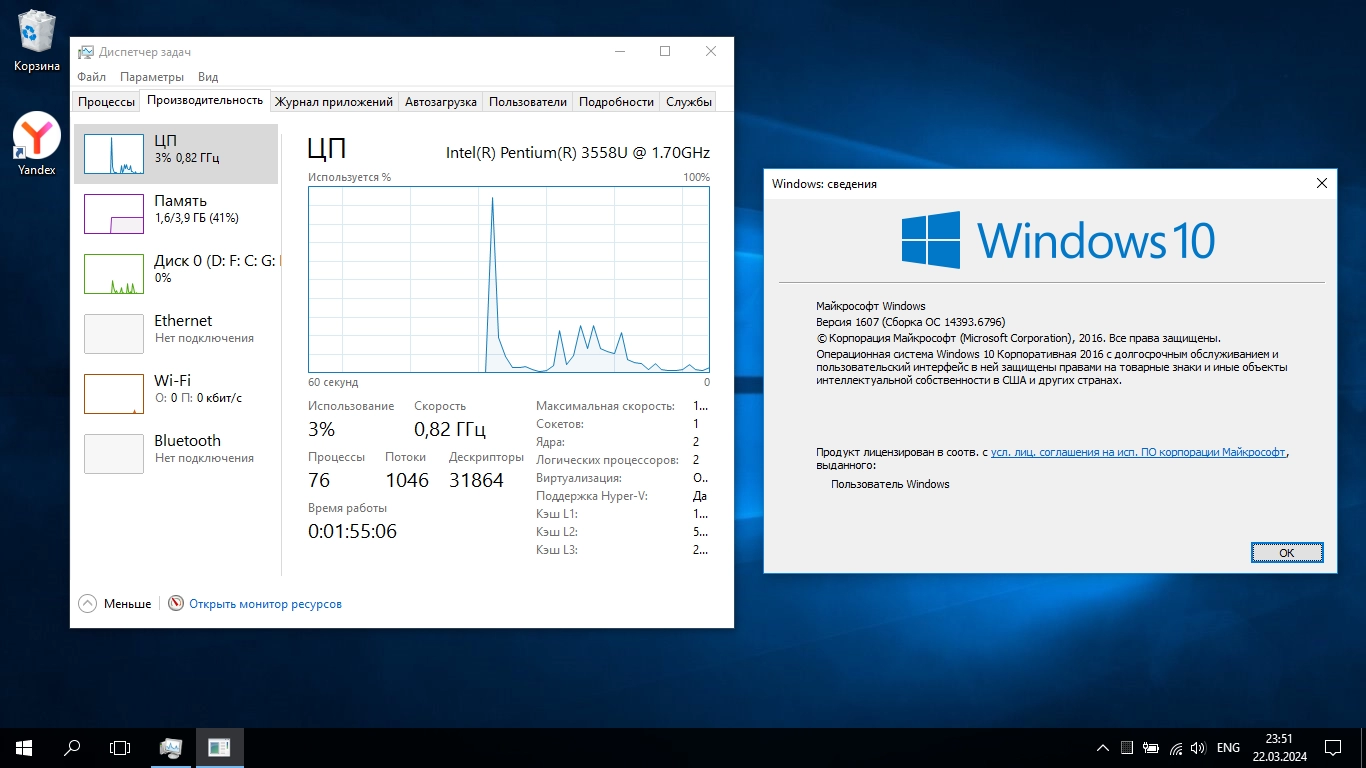This screenshot has height=768, width=1366.
Task: Open the Action Center notification icon
Action: (x=1333, y=748)
